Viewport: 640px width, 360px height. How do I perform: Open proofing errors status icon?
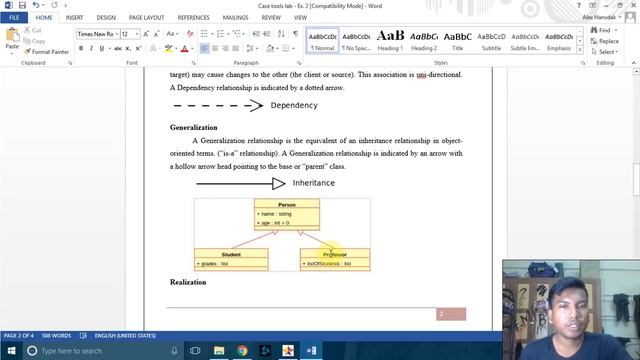83,336
